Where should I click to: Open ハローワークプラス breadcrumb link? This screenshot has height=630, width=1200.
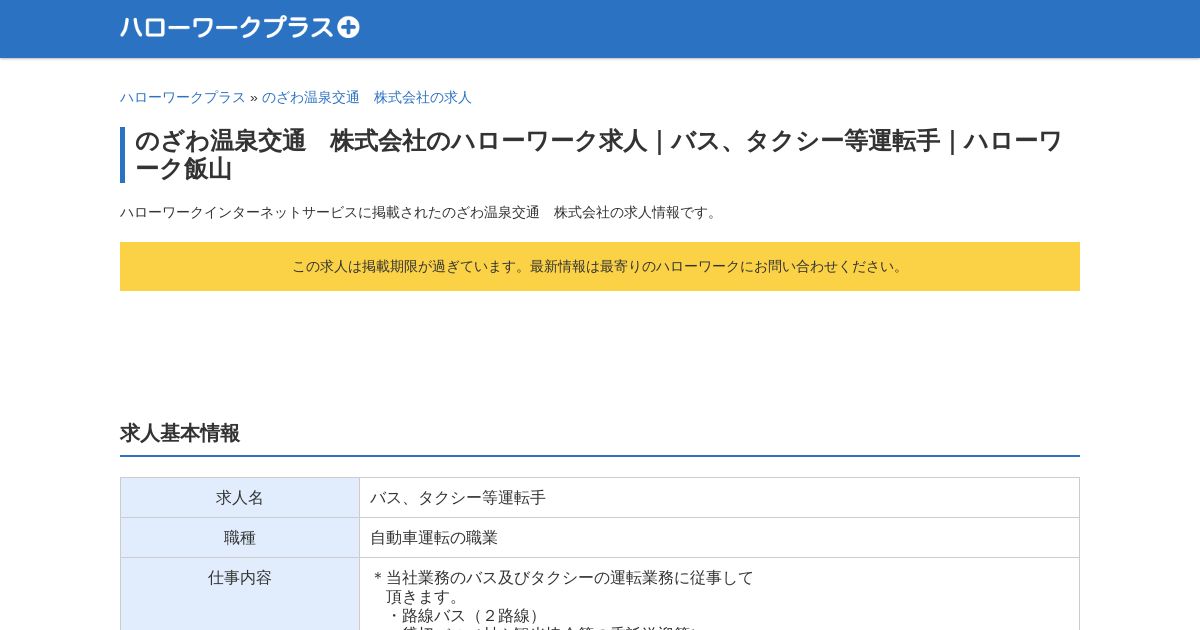coord(182,97)
